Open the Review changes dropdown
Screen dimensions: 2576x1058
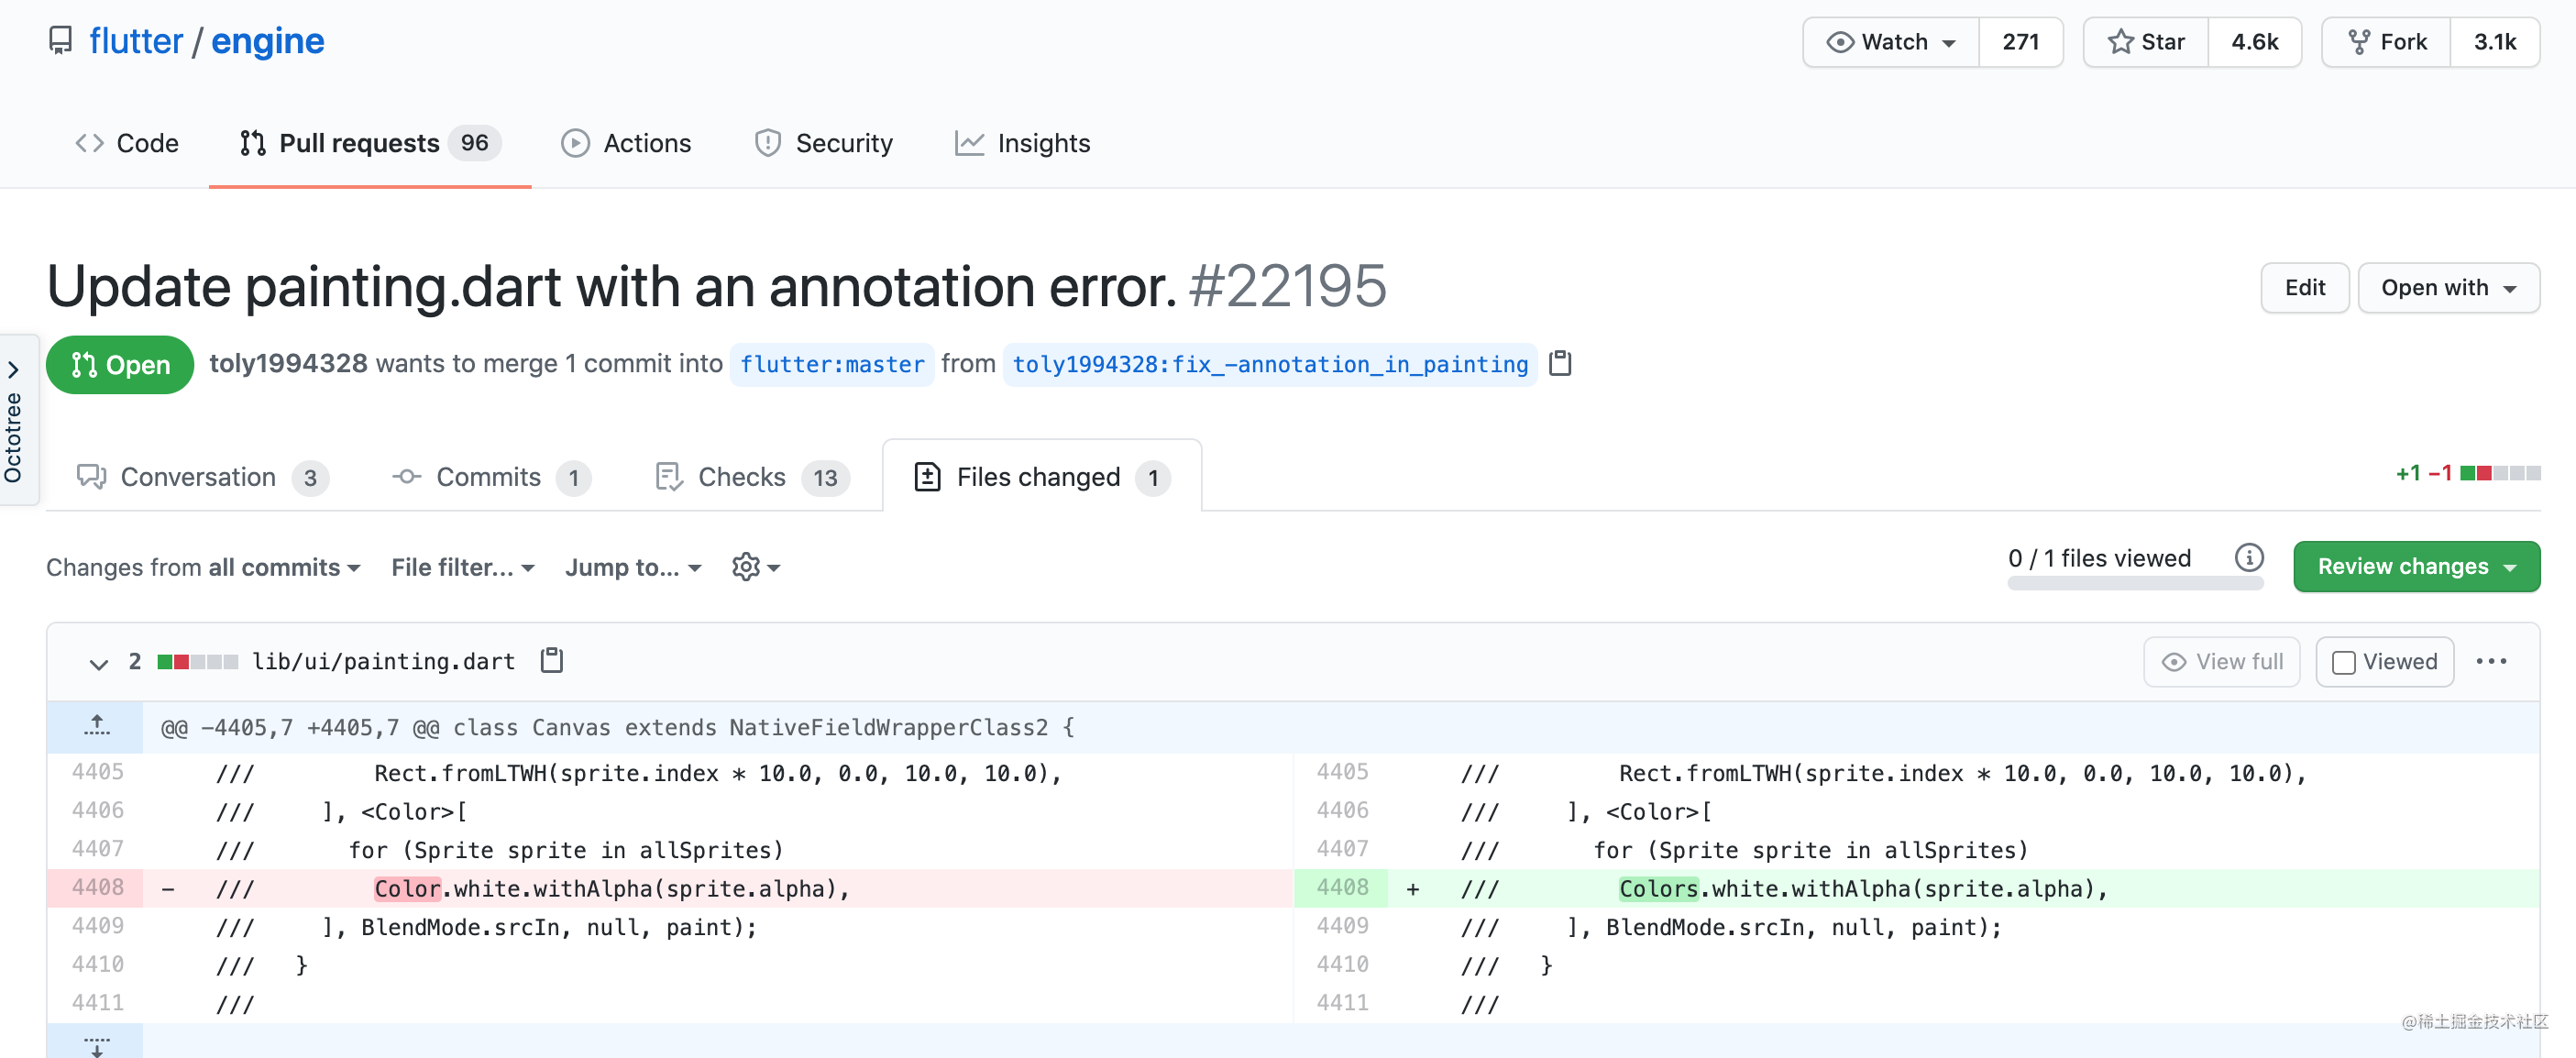(2416, 566)
